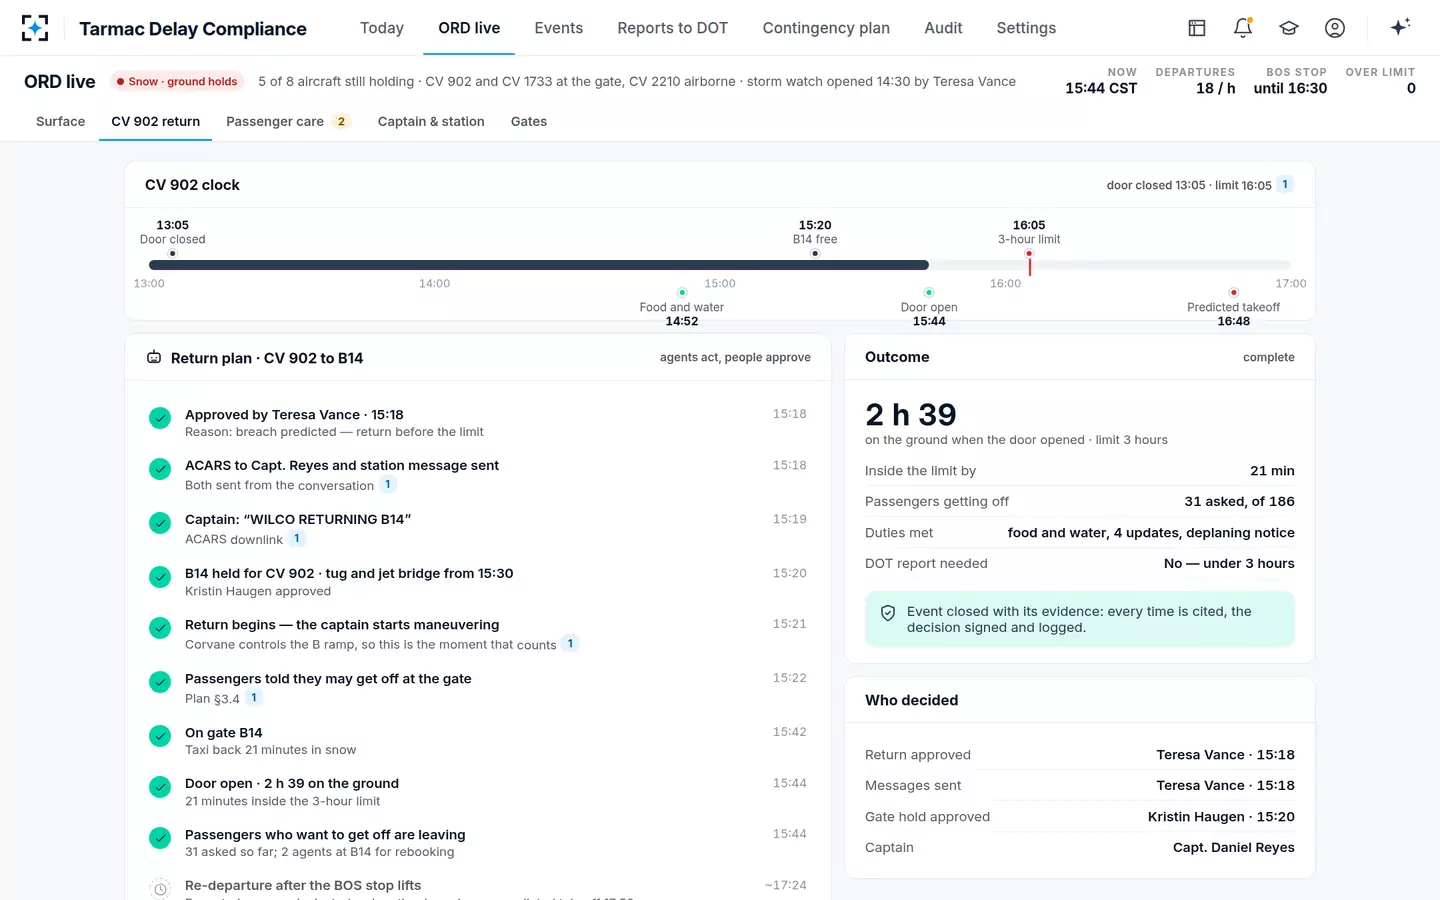Open Contingency plan page
Image resolution: width=1440 pixels, height=900 pixels.
tap(826, 28)
